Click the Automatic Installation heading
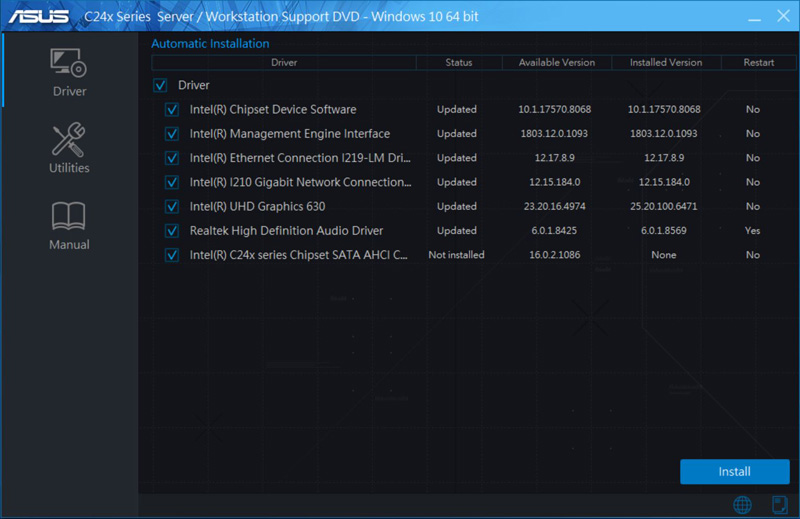 [210, 43]
